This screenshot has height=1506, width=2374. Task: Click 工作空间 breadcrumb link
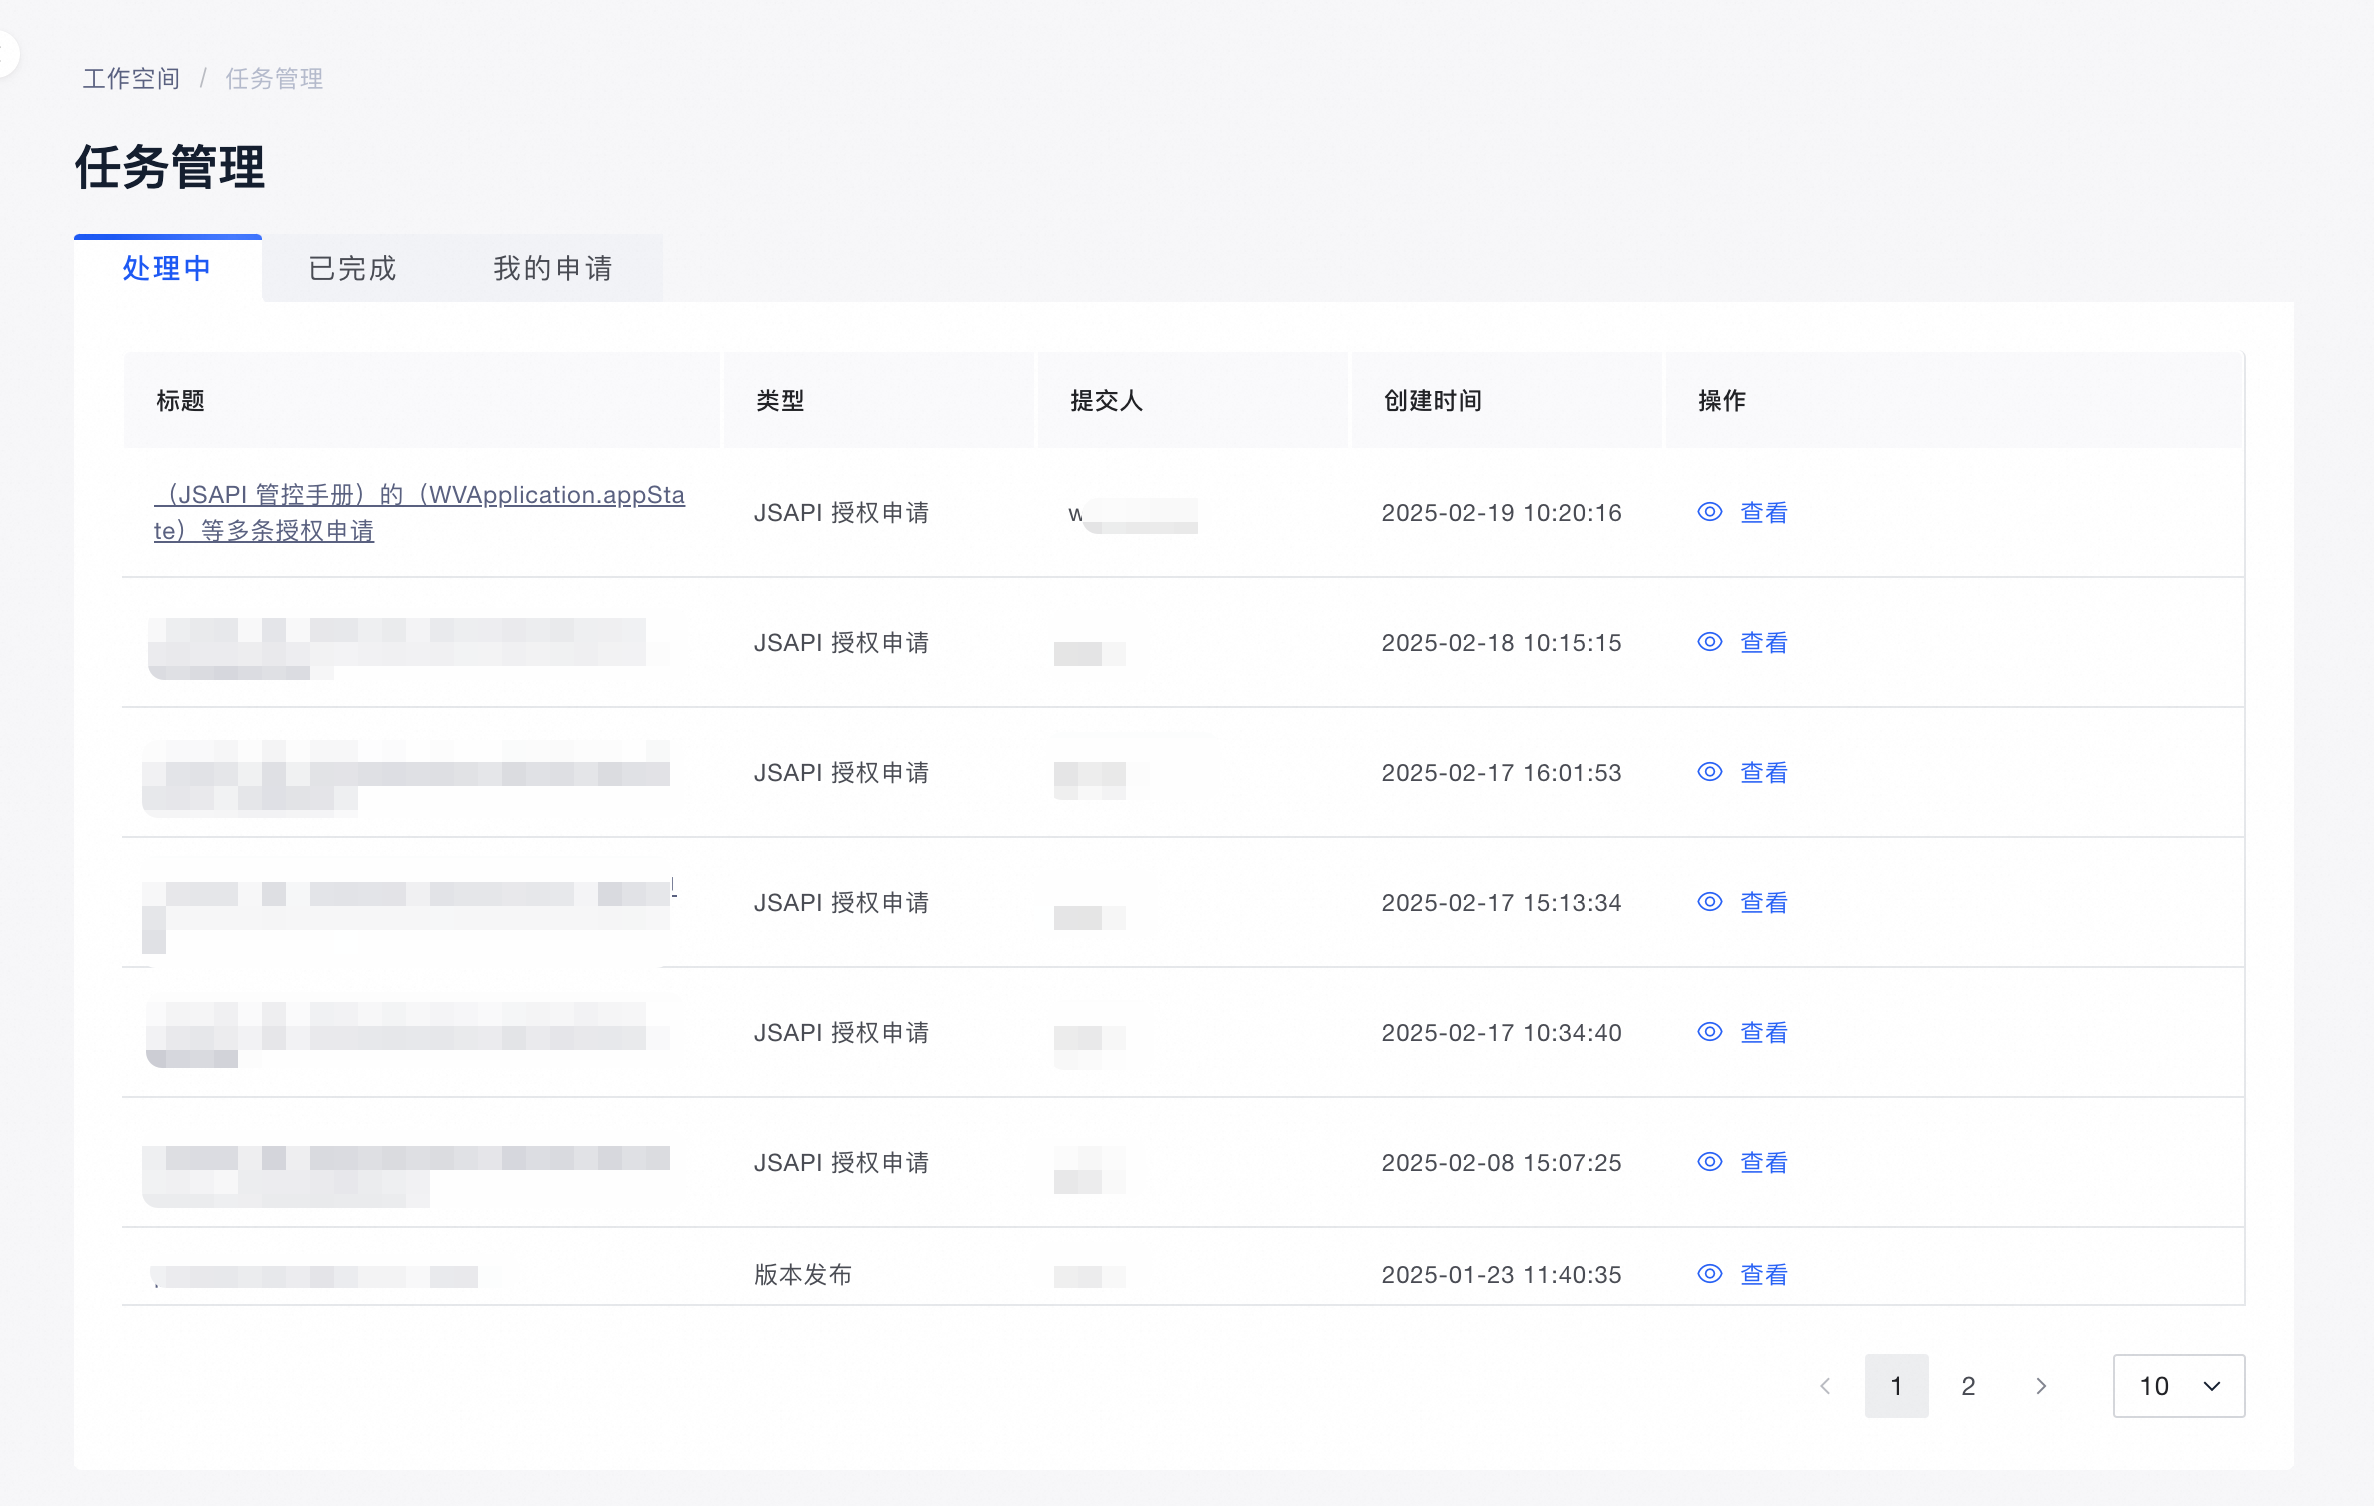(131, 78)
